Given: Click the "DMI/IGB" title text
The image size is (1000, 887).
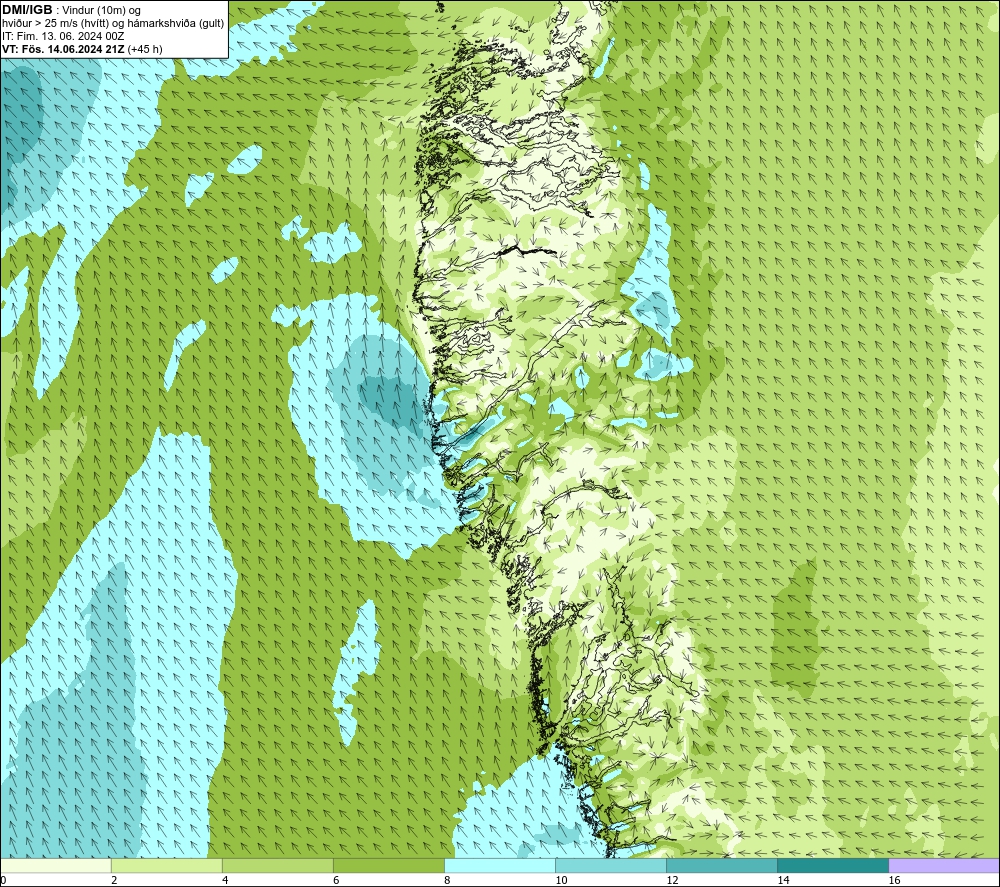Looking at the screenshot, I should point(27,10).
